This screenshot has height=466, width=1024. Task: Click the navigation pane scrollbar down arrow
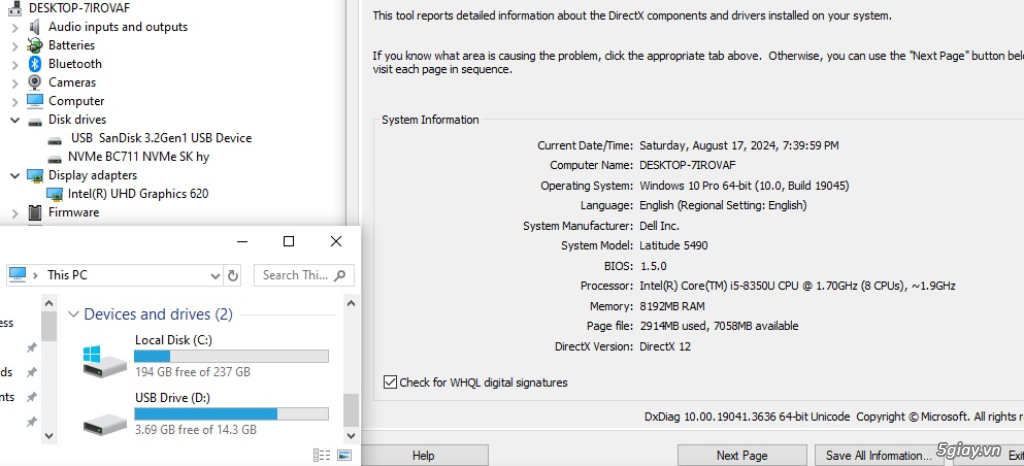click(x=49, y=435)
